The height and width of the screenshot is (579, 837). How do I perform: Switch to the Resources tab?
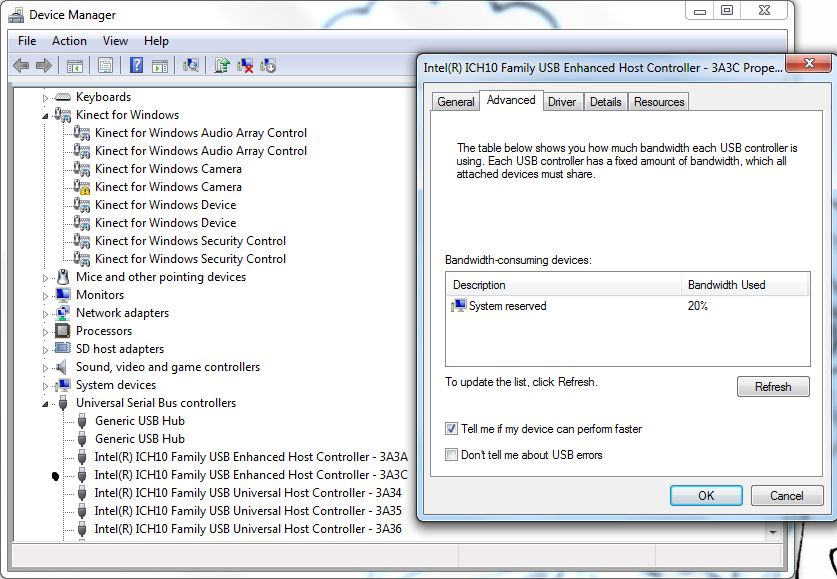(659, 101)
